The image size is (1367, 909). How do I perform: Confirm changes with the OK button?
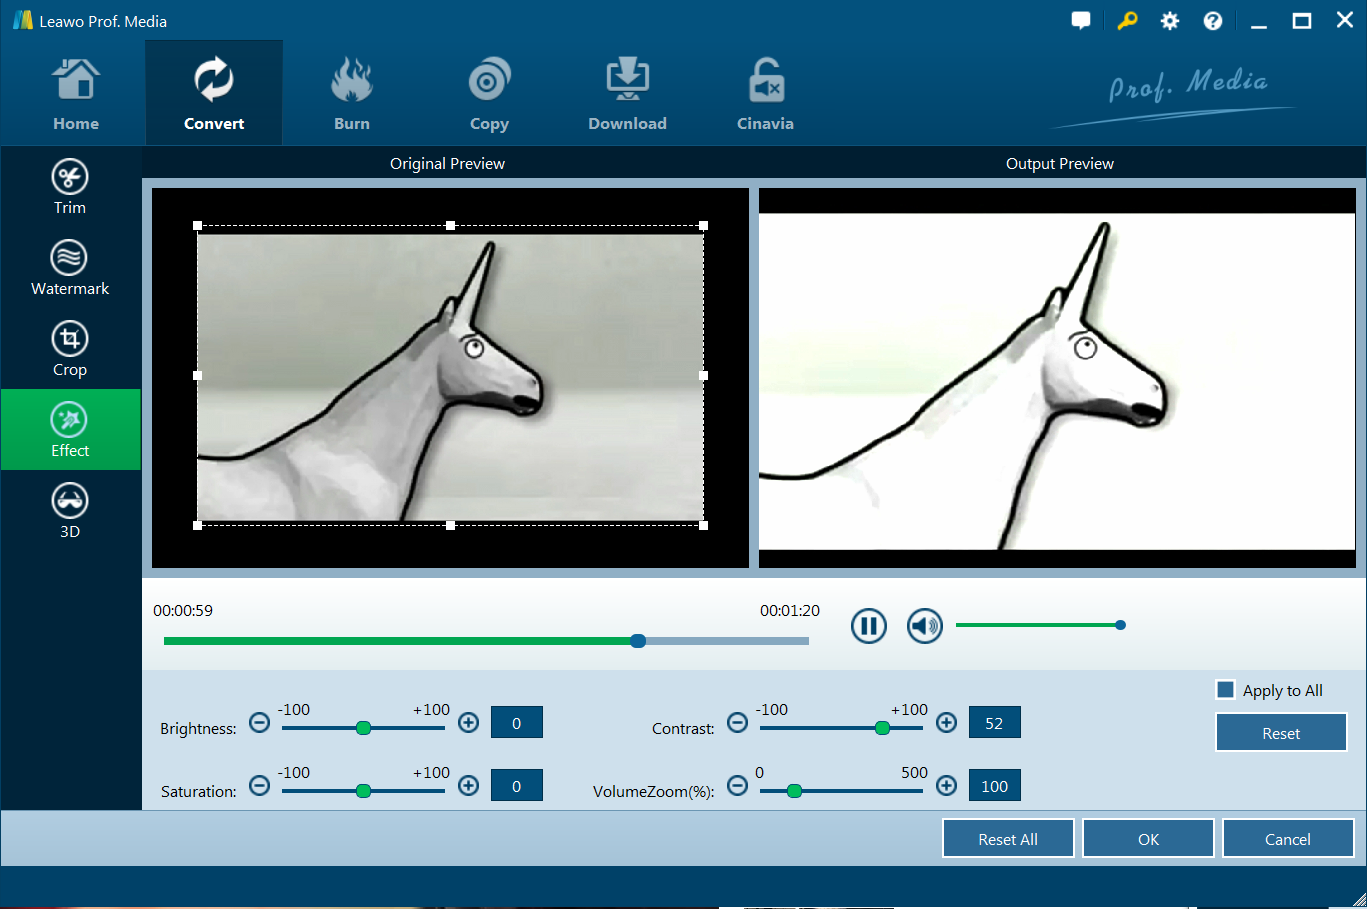click(x=1148, y=839)
